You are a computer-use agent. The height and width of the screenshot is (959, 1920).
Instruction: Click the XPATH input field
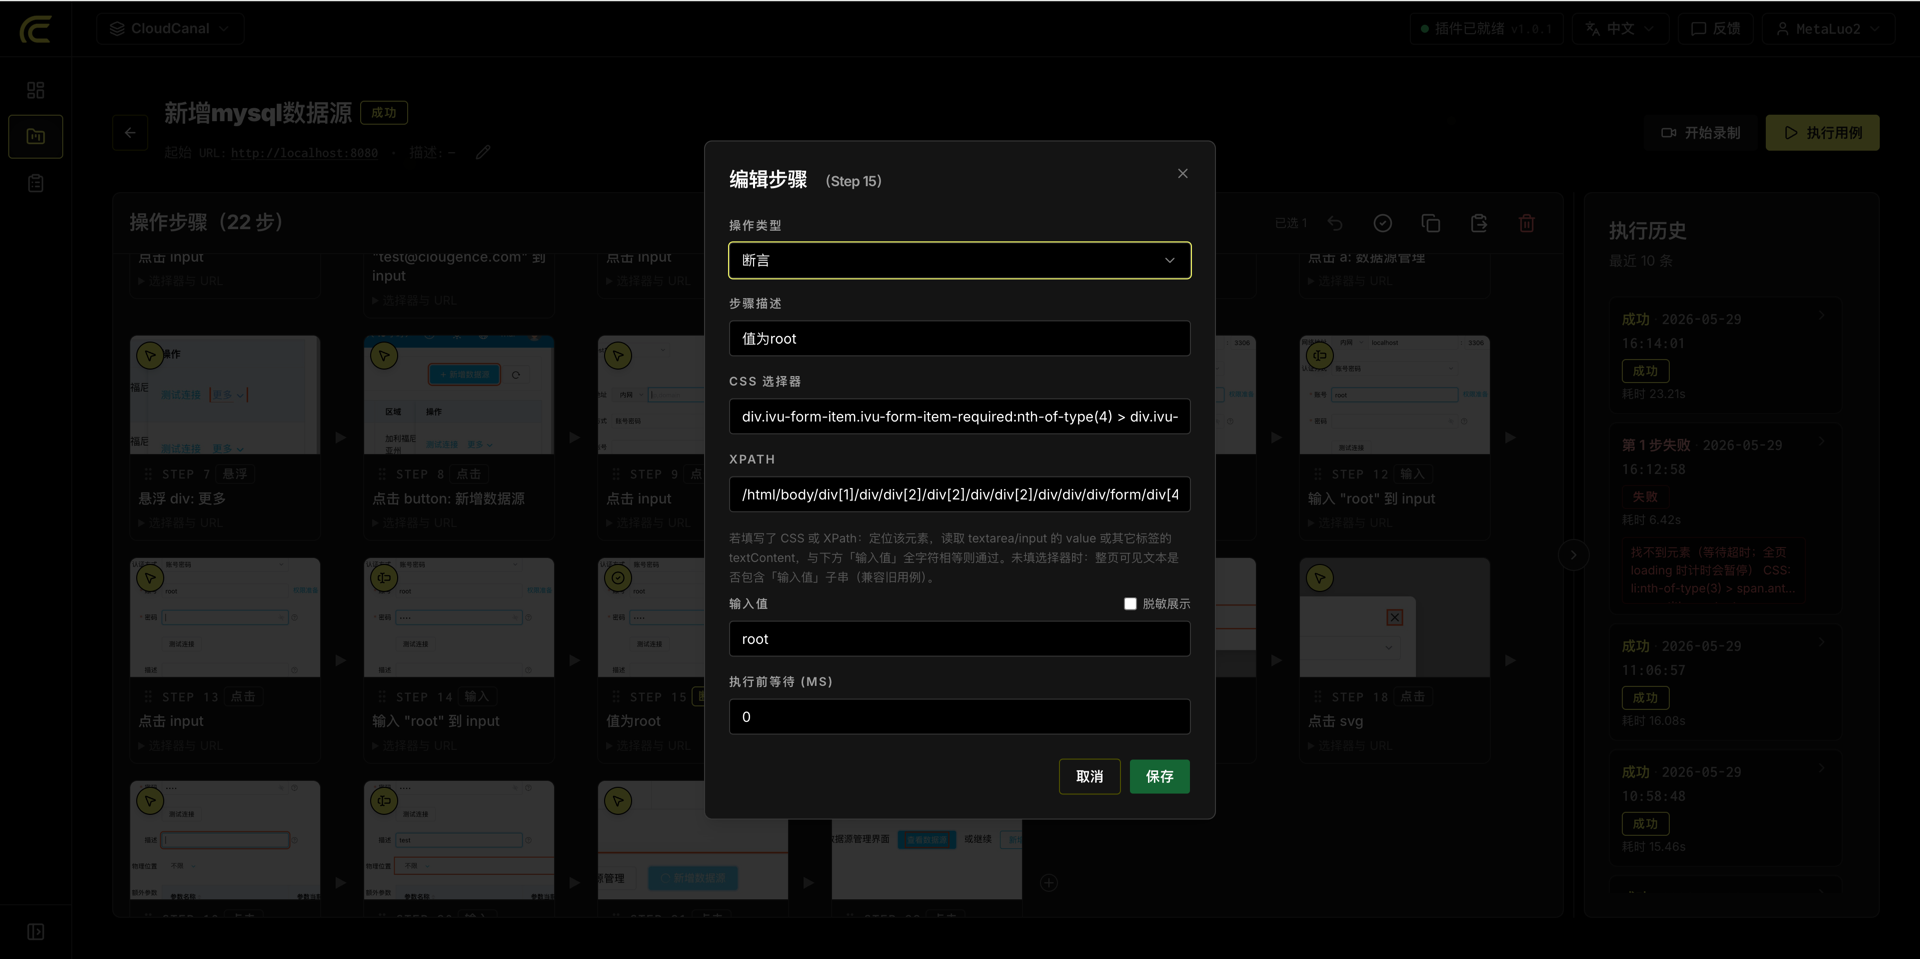(959, 494)
